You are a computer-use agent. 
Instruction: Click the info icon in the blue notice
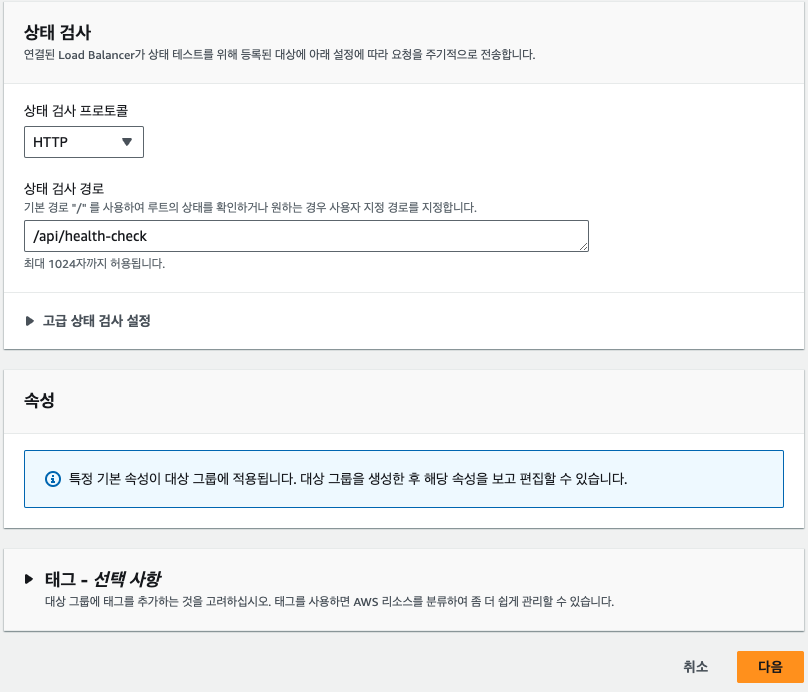coord(53,479)
